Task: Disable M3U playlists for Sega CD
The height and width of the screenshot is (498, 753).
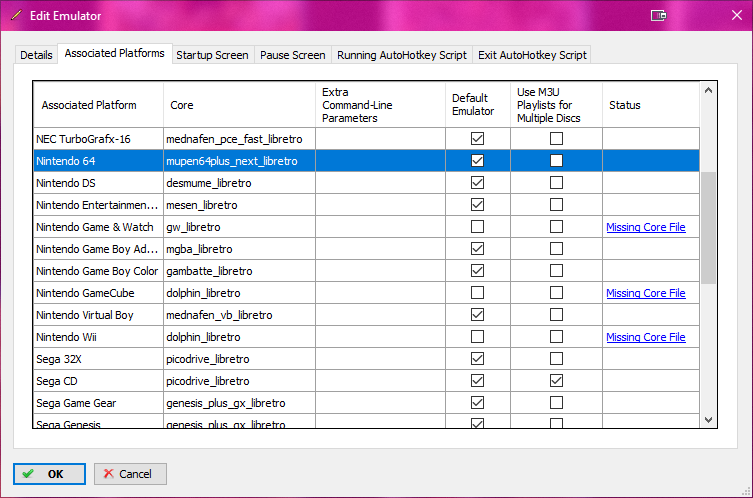Action: [x=556, y=381]
